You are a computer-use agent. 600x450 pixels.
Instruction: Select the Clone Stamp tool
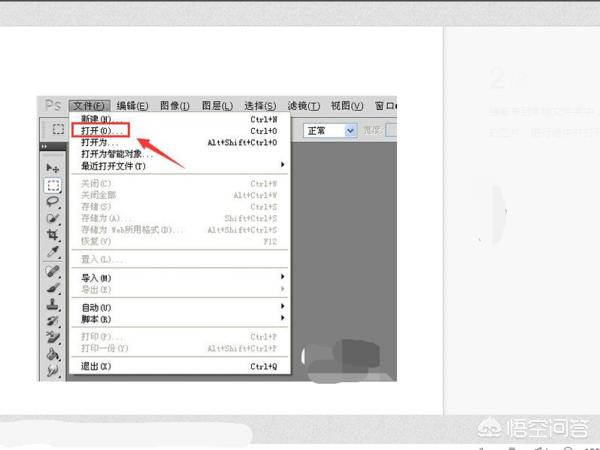[x=53, y=305]
